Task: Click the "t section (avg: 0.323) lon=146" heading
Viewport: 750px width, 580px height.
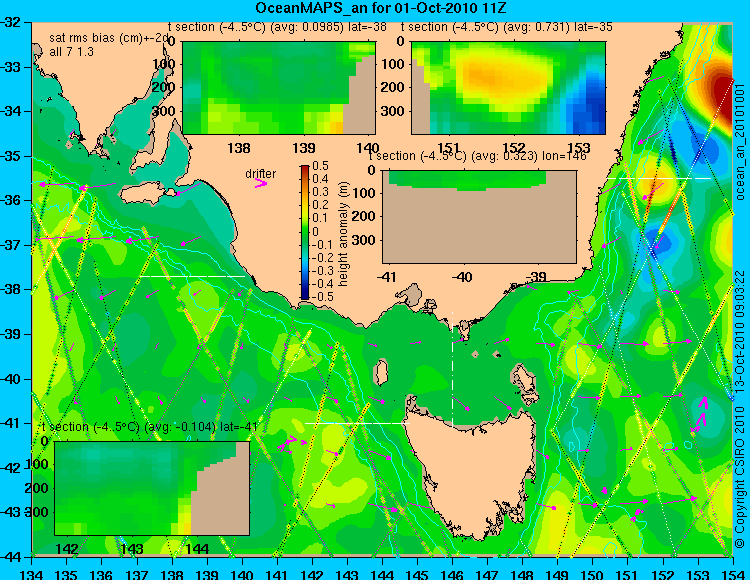Action: [x=477, y=156]
